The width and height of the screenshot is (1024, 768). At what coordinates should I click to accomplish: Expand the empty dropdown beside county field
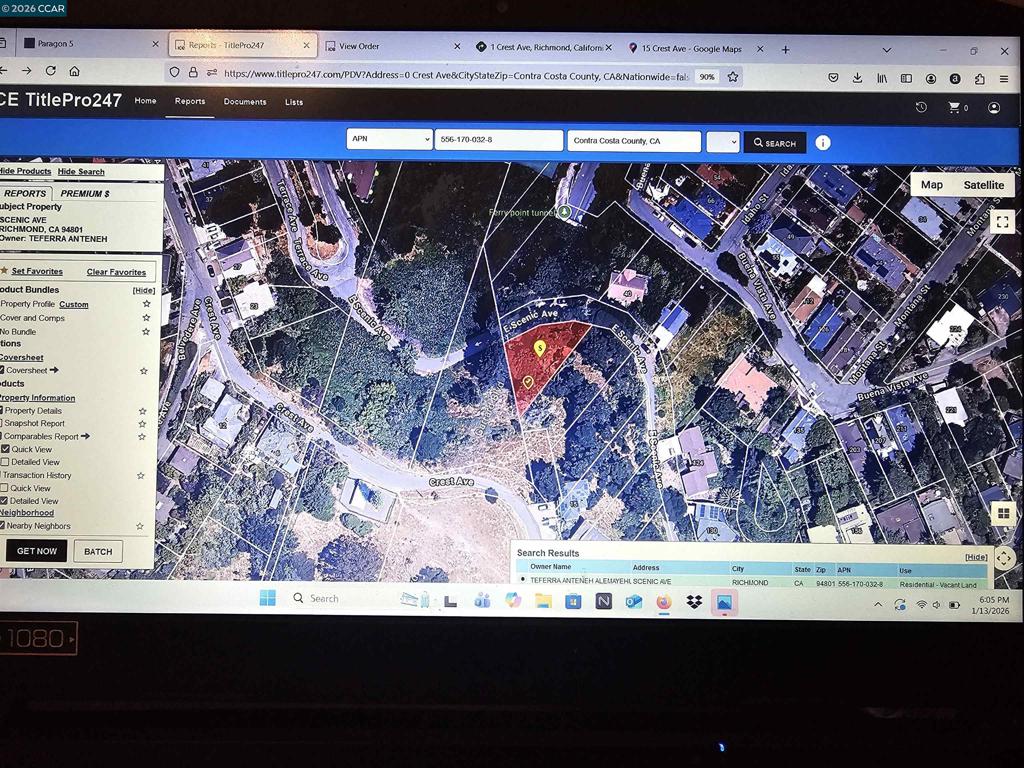722,143
